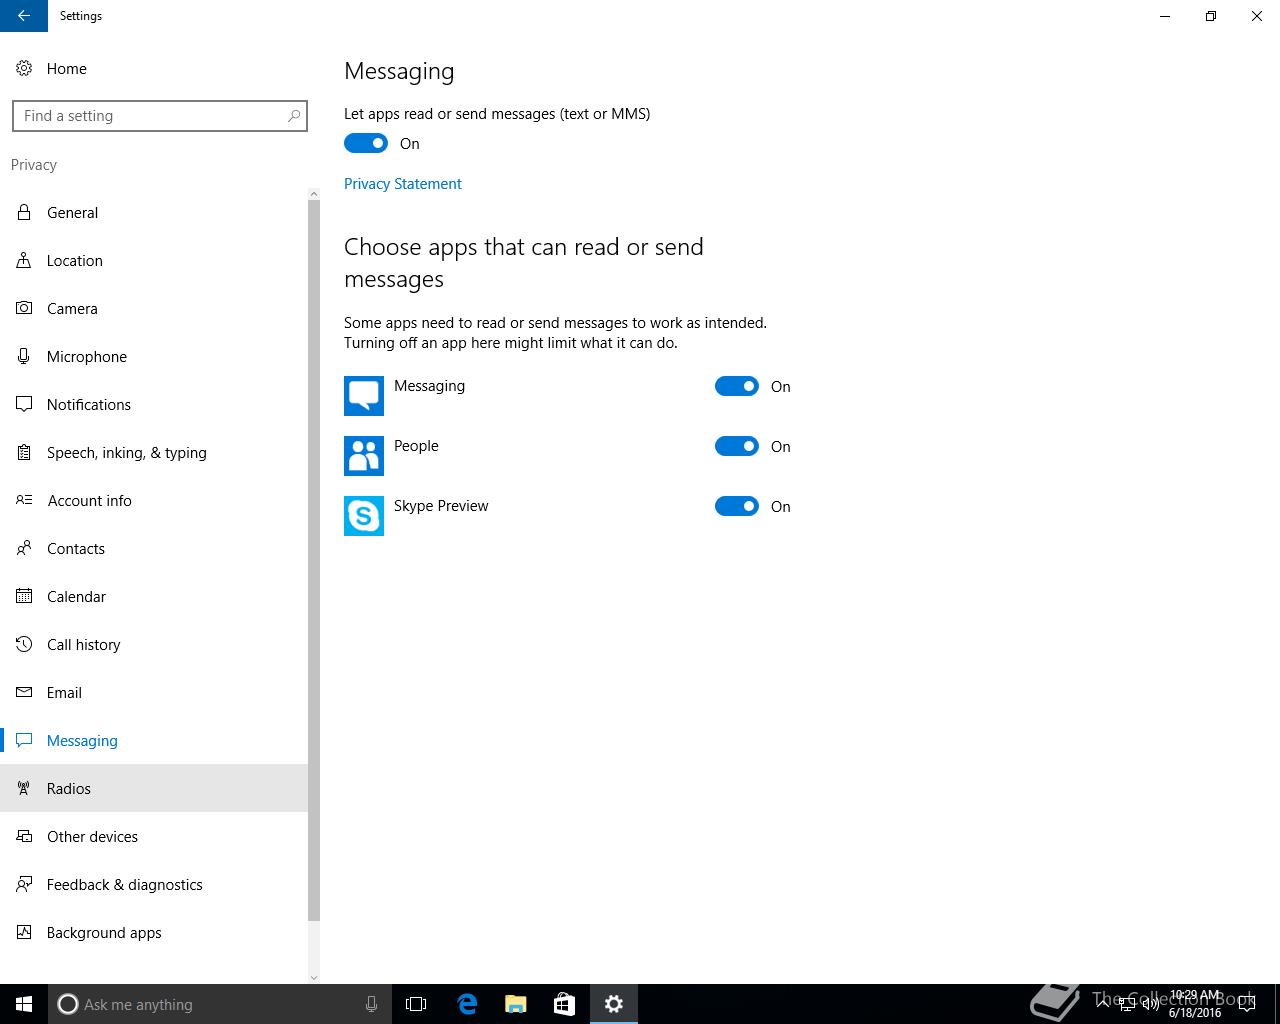Show hidden system tray icons
This screenshot has height=1024, width=1280.
point(1101,1002)
